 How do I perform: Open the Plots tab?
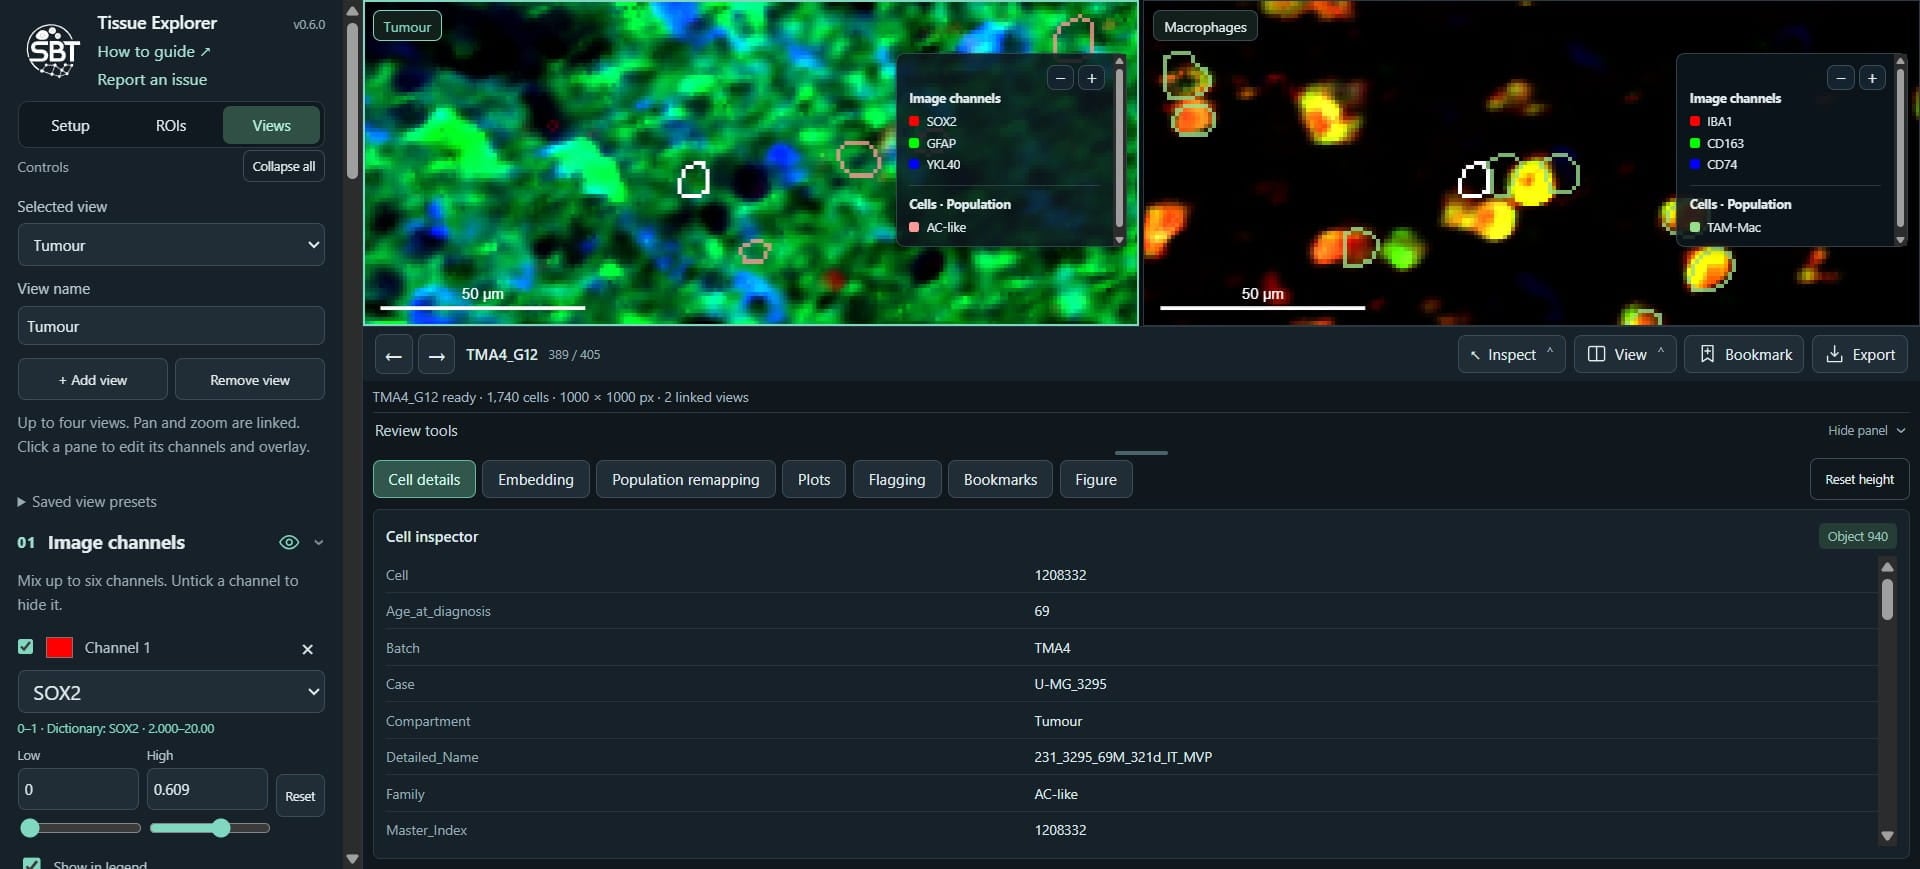(x=814, y=479)
